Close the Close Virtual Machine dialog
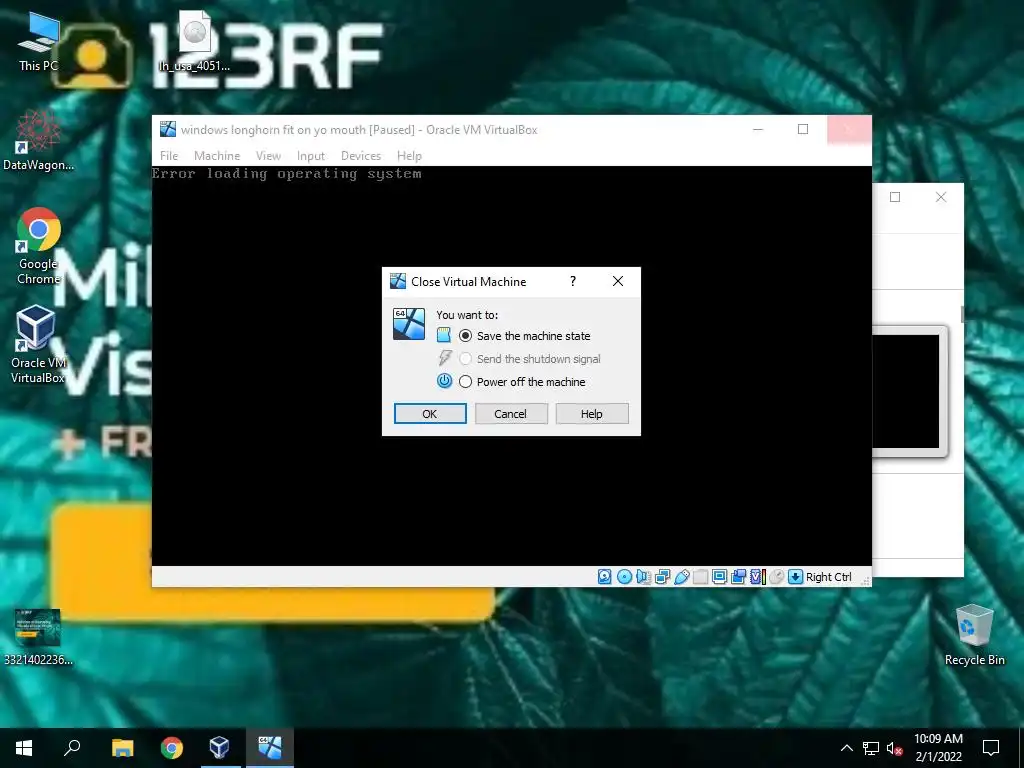Viewport: 1024px width, 768px height. pyautogui.click(x=618, y=281)
